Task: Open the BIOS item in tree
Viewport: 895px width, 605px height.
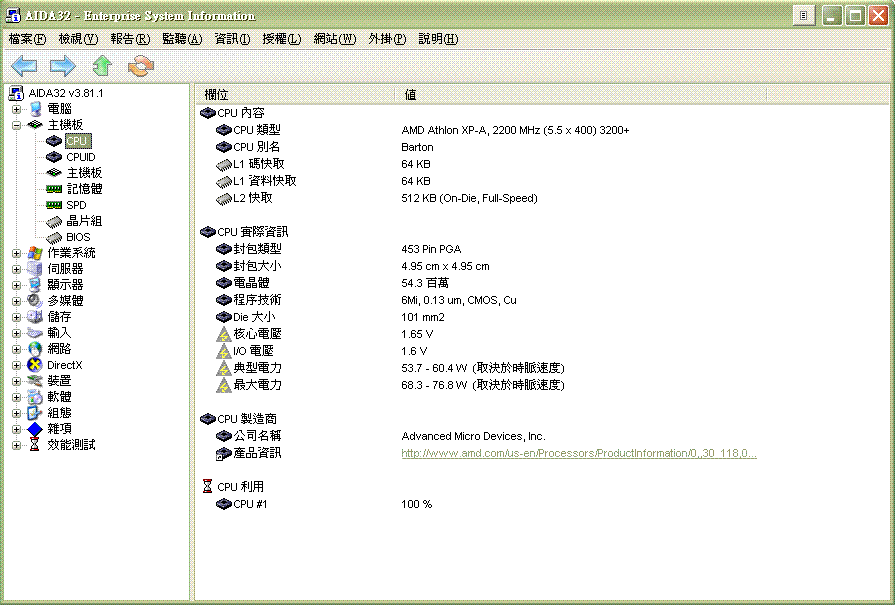Action: (78, 237)
